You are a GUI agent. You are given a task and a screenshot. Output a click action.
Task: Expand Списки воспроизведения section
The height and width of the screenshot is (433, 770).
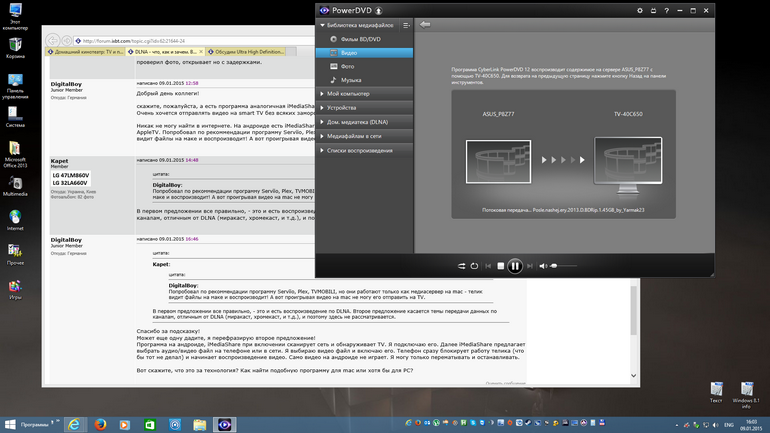click(x=364, y=150)
